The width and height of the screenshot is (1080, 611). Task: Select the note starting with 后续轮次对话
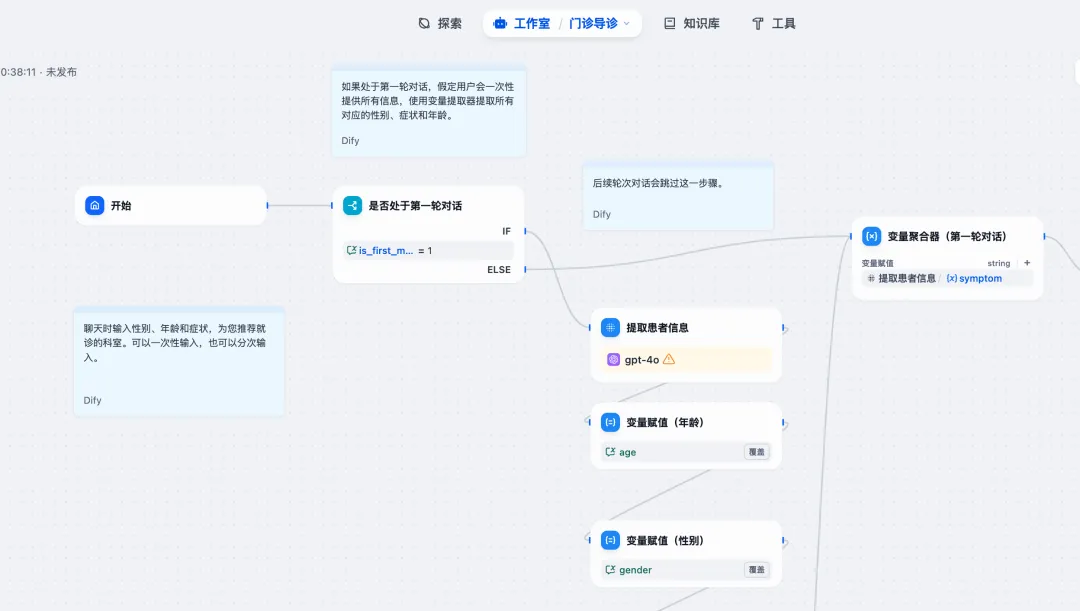point(678,196)
